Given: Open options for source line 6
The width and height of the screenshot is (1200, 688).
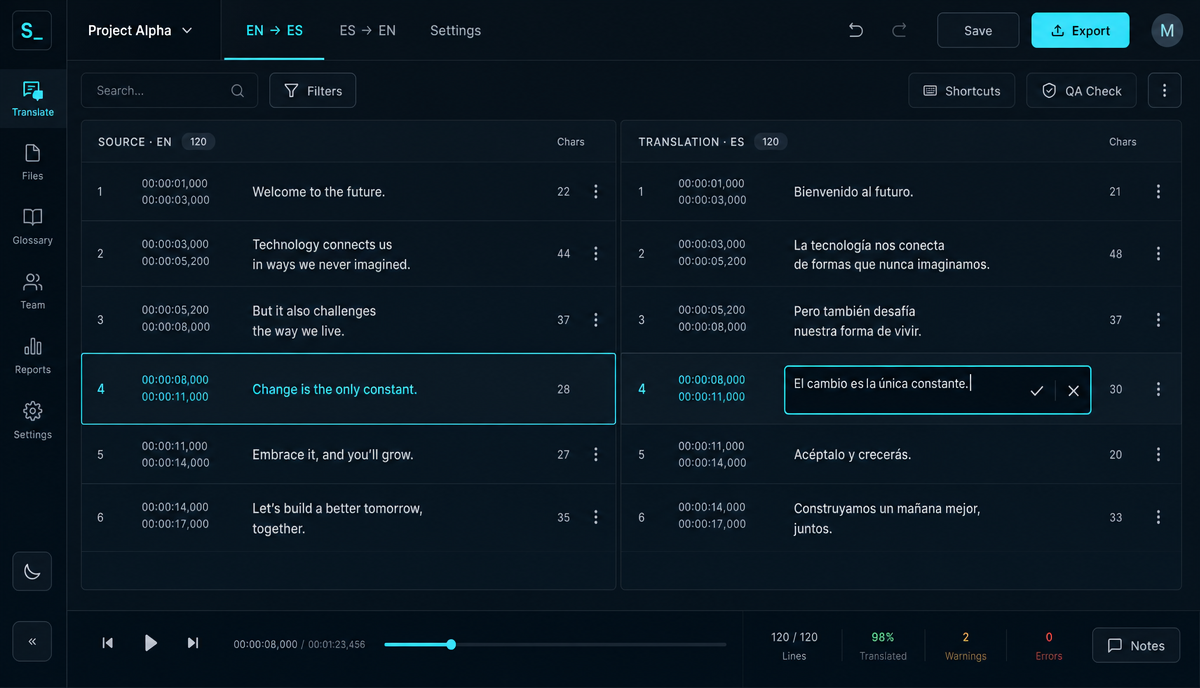Looking at the screenshot, I should pos(596,517).
